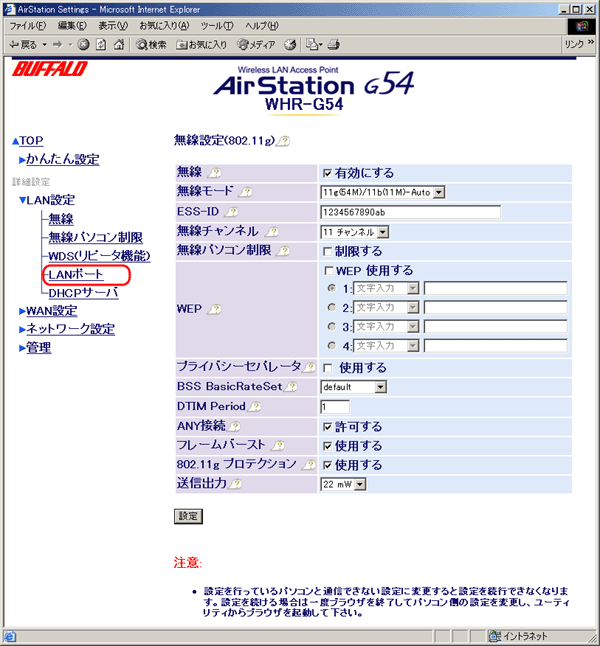Click the Search (検索) toolbar button

[151, 44]
